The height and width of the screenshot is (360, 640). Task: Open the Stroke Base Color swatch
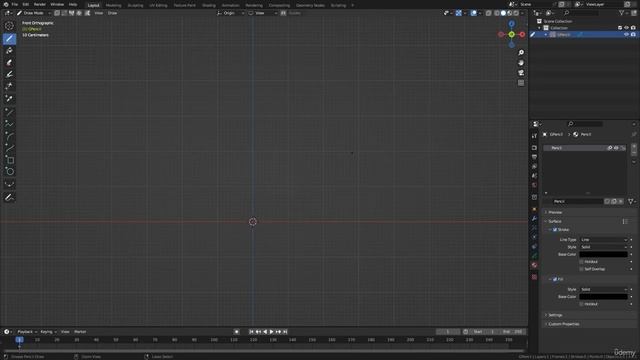coord(604,255)
